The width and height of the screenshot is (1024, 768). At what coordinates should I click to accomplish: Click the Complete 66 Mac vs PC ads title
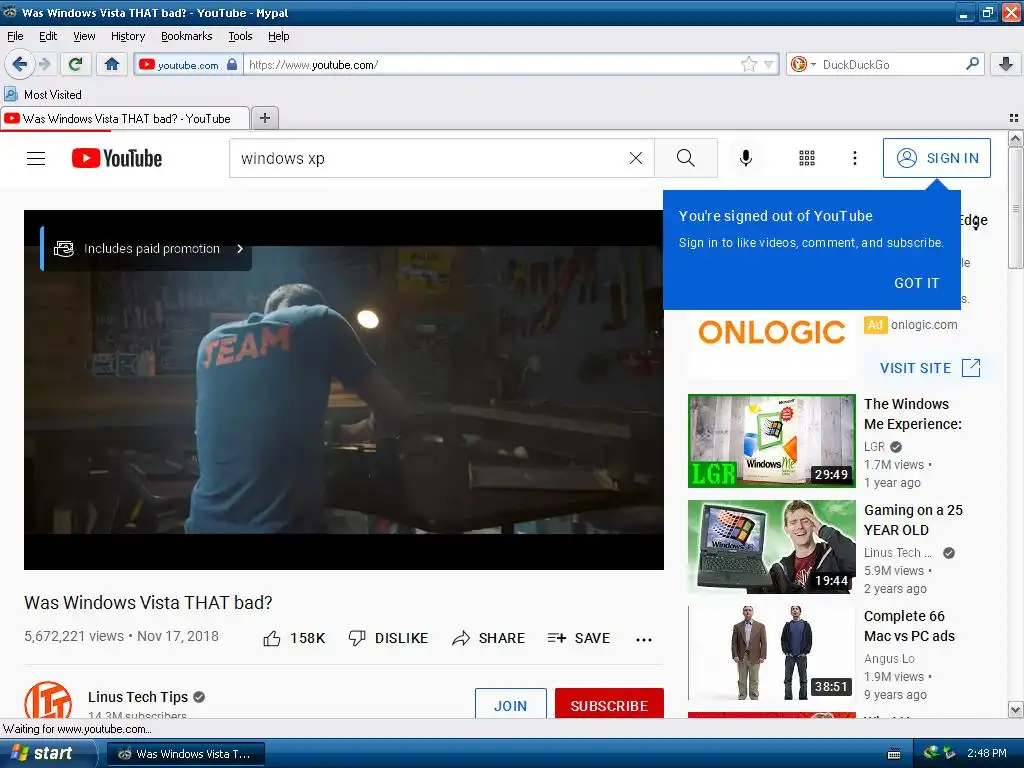click(909, 626)
